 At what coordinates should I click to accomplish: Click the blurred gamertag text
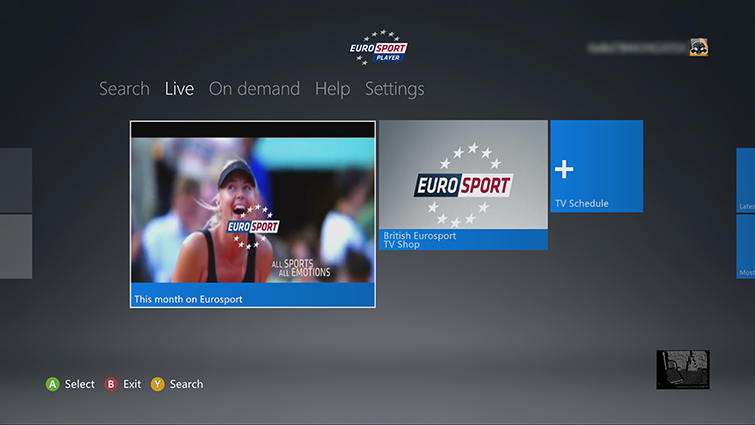point(638,48)
